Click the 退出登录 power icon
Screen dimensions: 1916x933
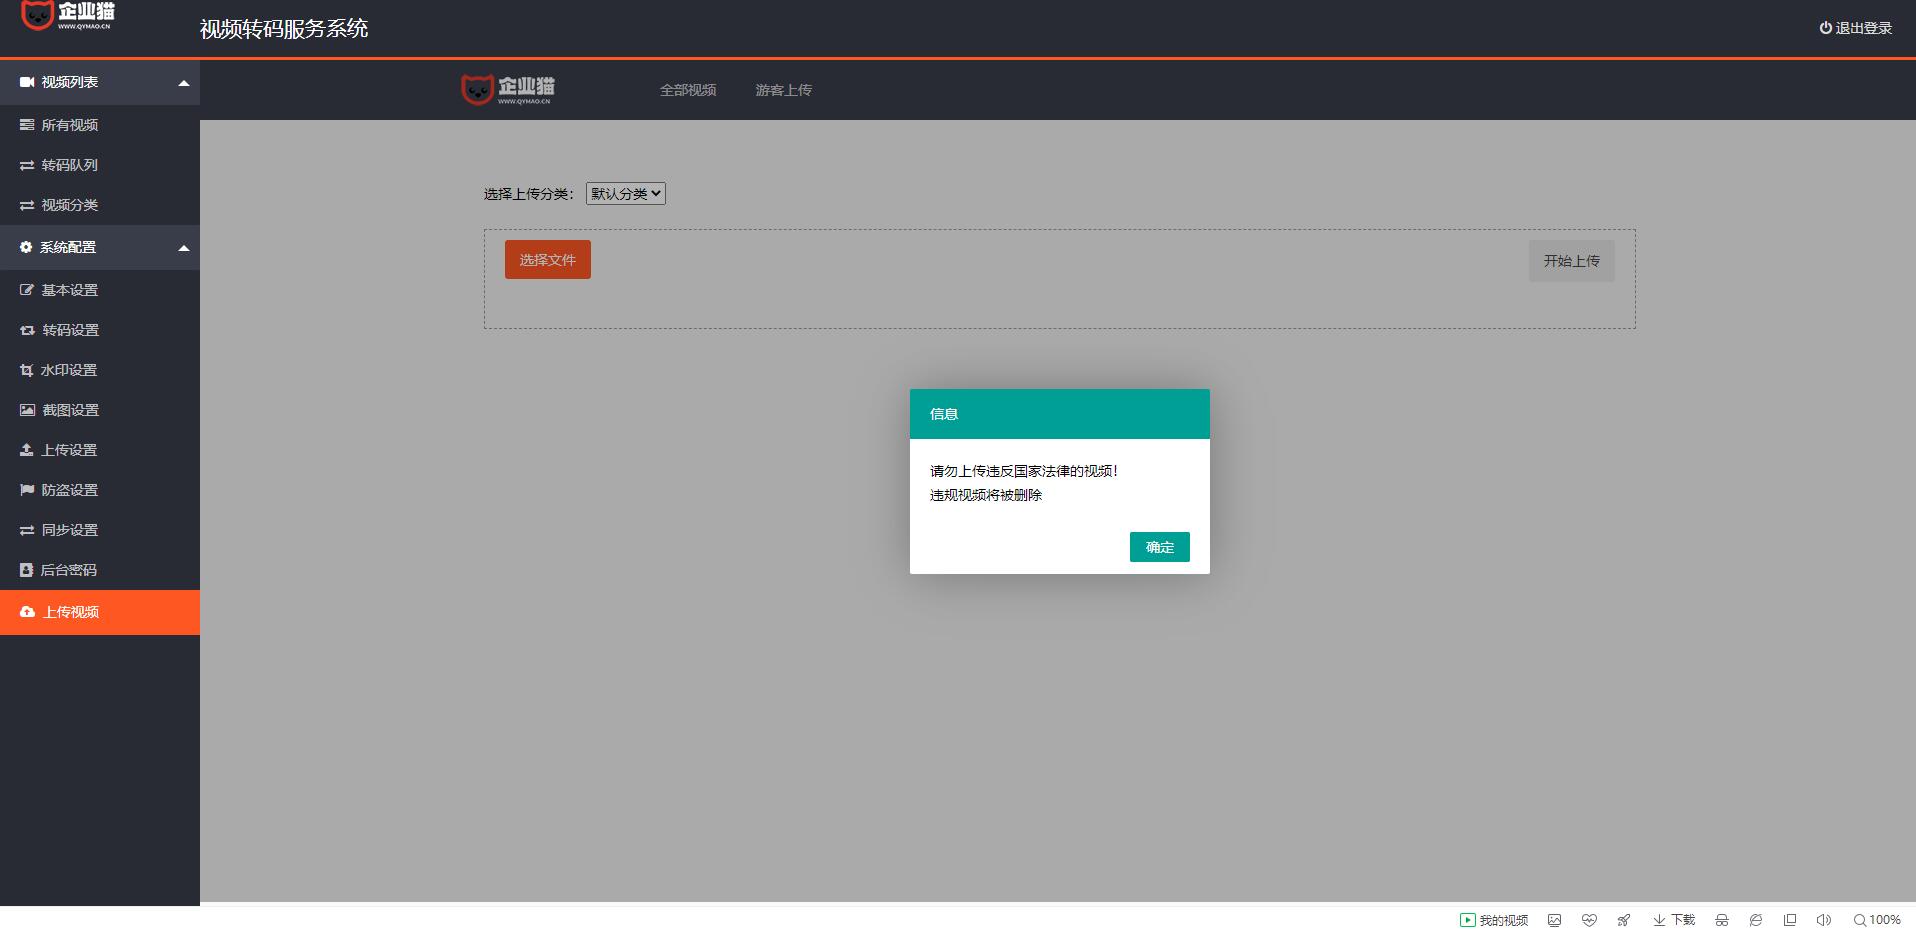tap(1825, 28)
